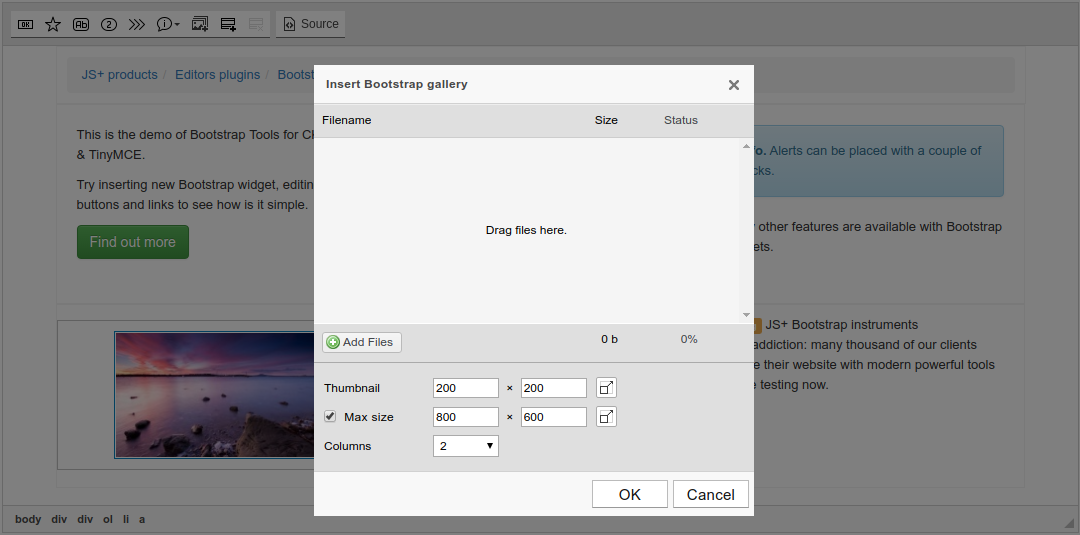The image size is (1080, 535).
Task: Click the insert gallery images toolbar icon
Action: click(x=200, y=24)
